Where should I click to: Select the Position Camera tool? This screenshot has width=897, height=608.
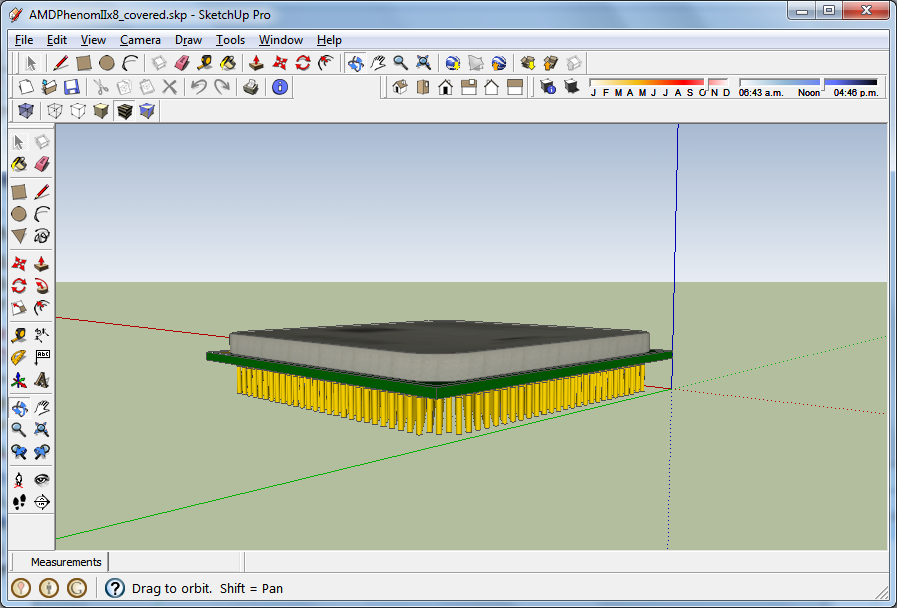(19, 479)
